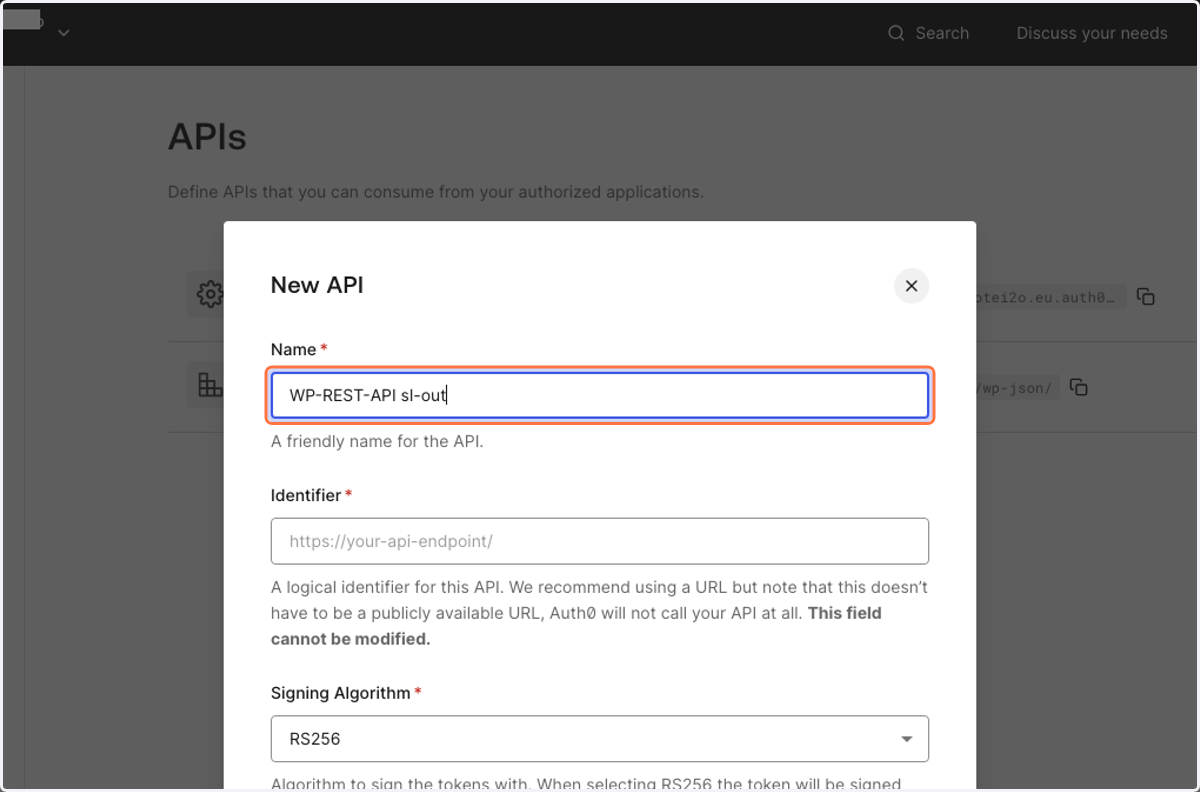Click the gear icon of first API row
The width and height of the screenshot is (1200, 792).
pos(209,294)
